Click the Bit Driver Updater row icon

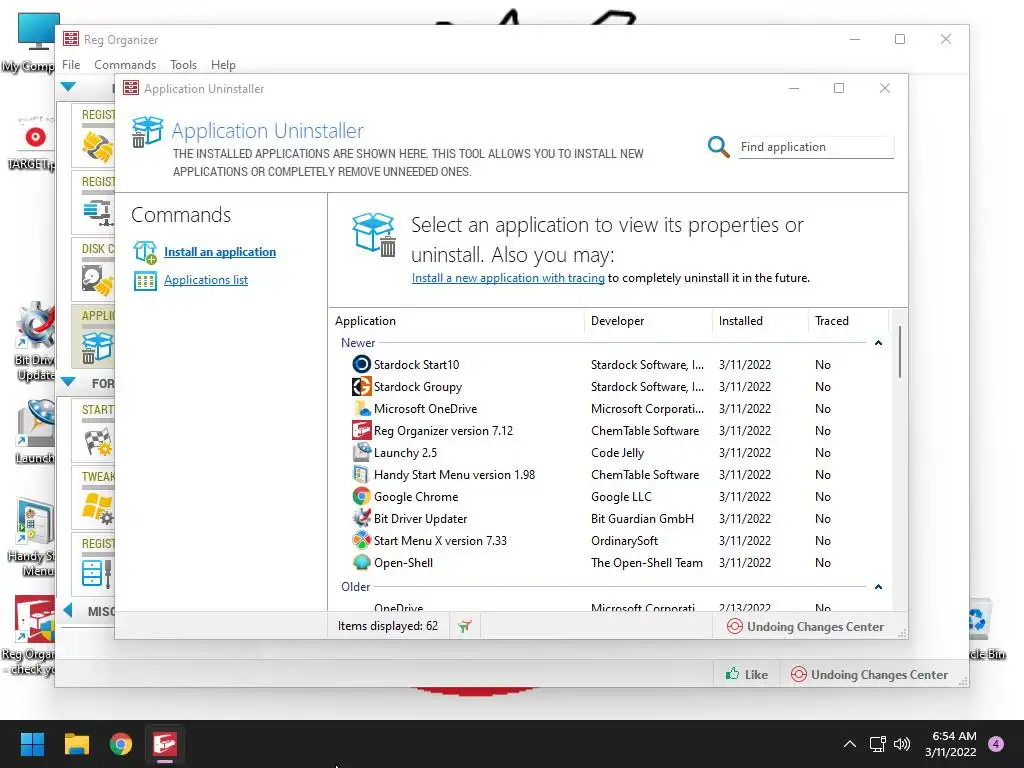(x=361, y=519)
